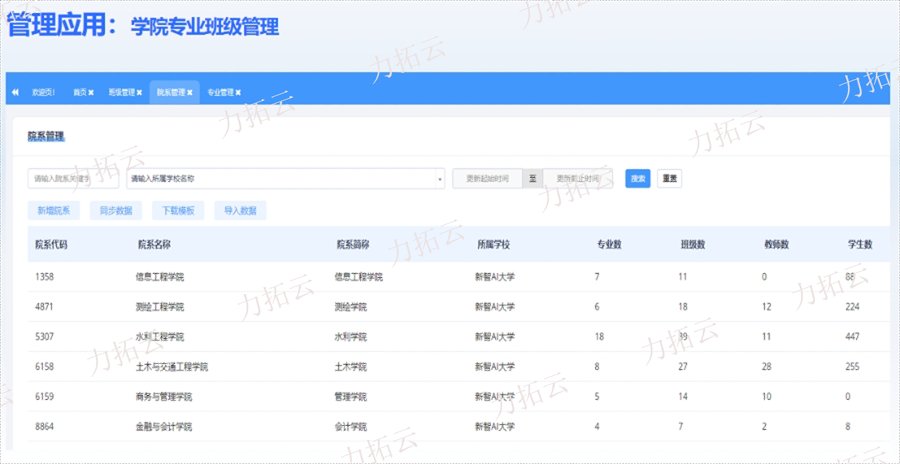This screenshot has height=464, width=900.
Task: Click the 学生数 column header
Action: pos(860,245)
